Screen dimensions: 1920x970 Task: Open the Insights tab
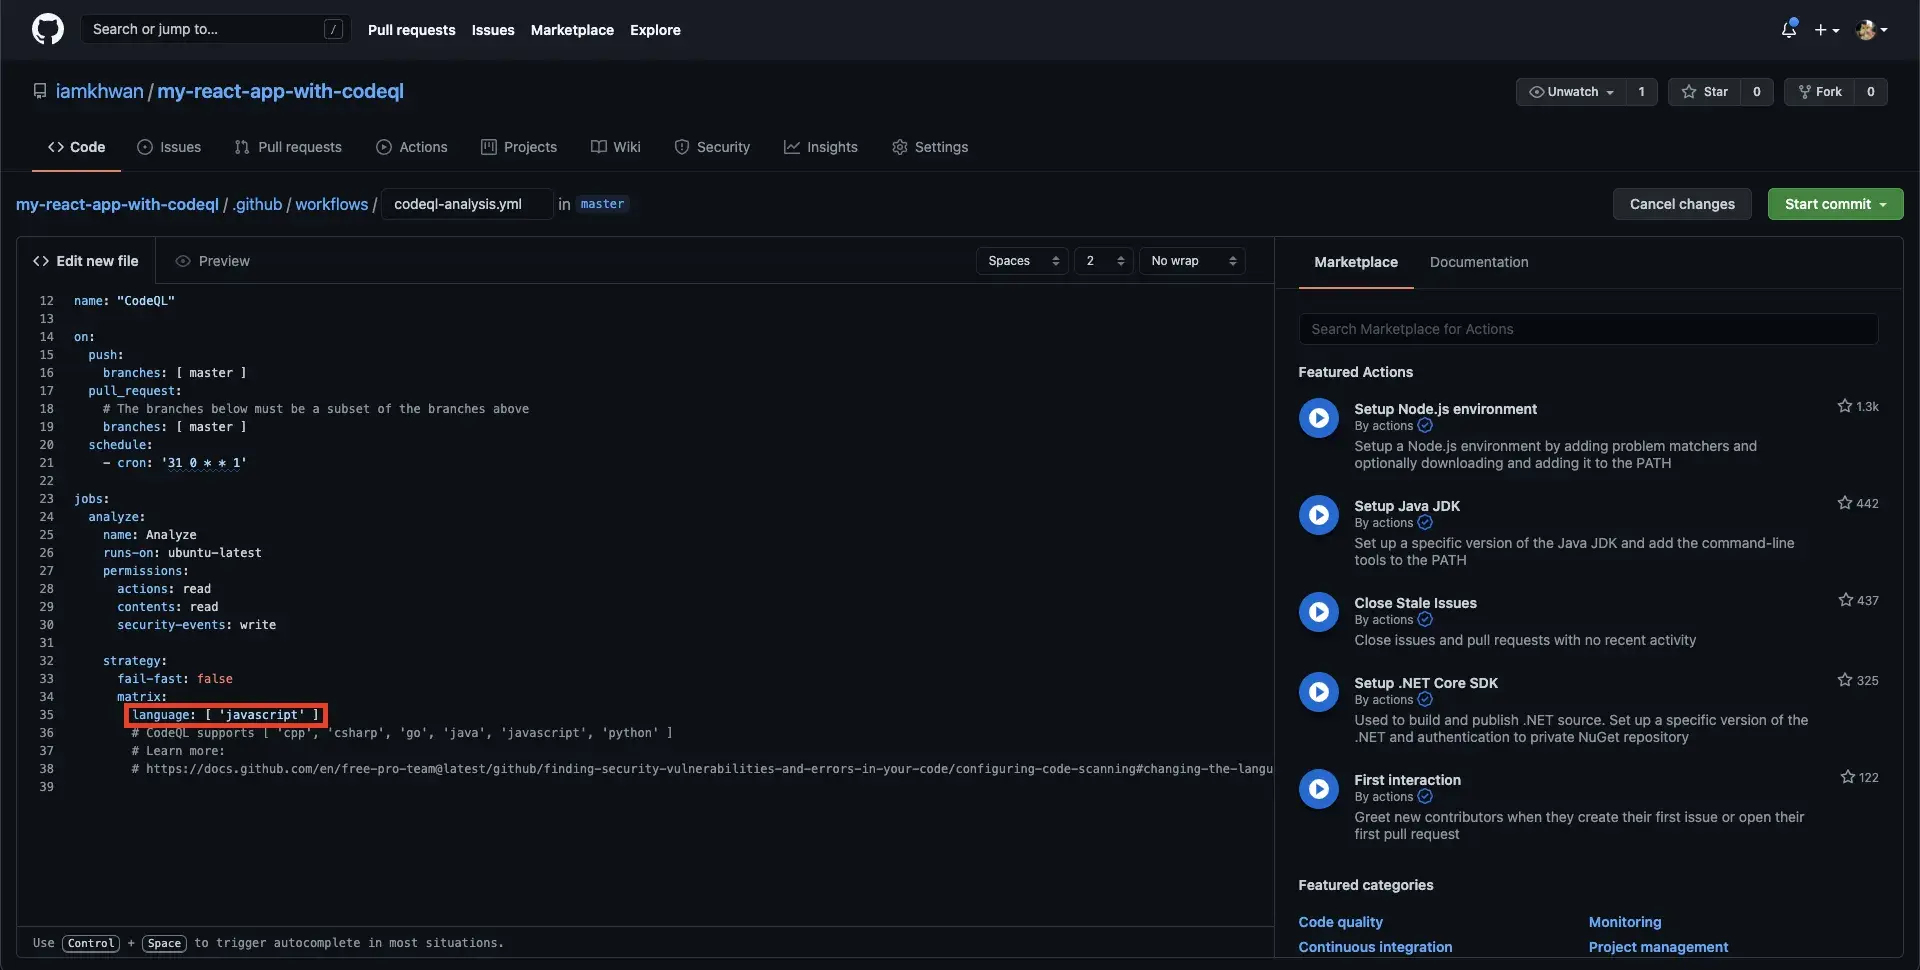click(821, 147)
